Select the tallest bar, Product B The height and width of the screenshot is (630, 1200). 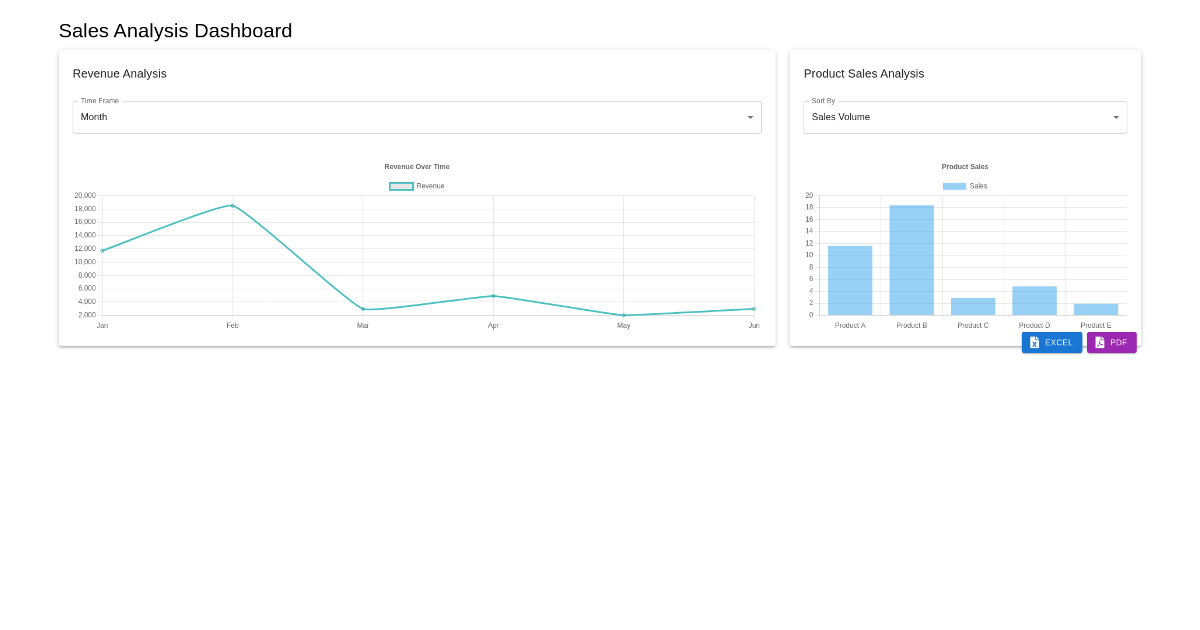(911, 260)
